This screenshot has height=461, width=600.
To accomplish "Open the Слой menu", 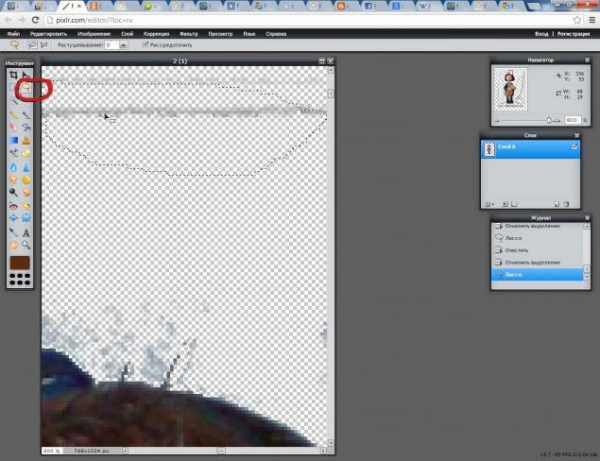I will click(x=129, y=33).
